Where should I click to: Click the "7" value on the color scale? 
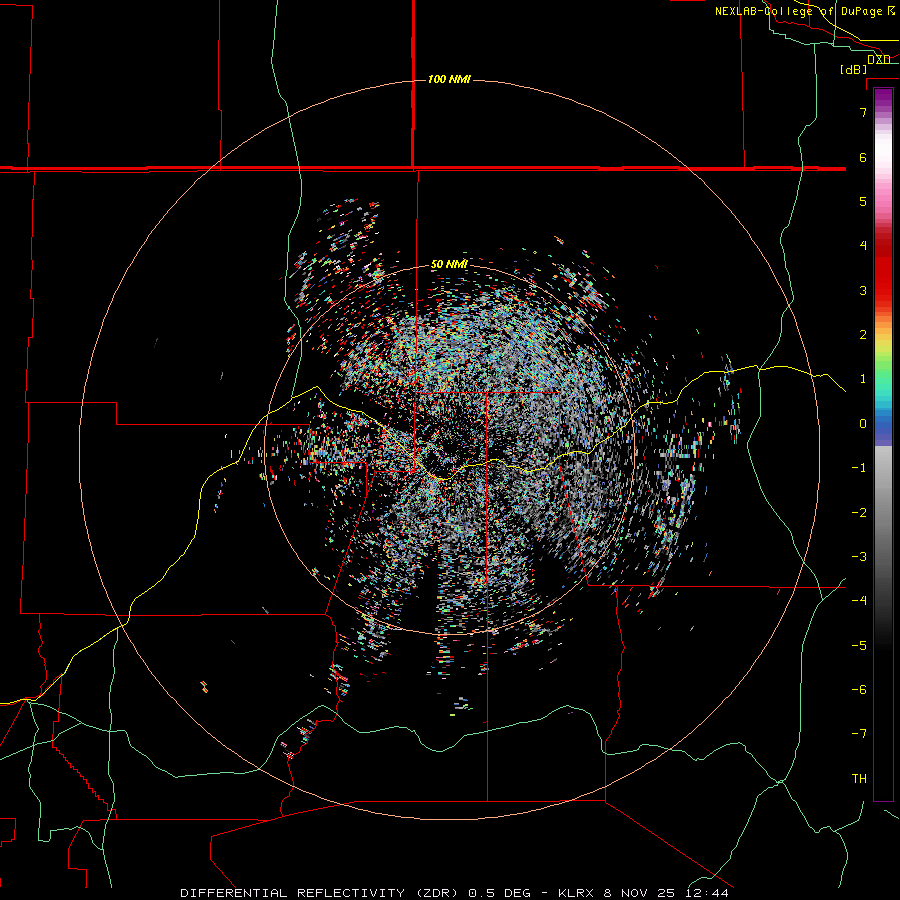pos(863,112)
